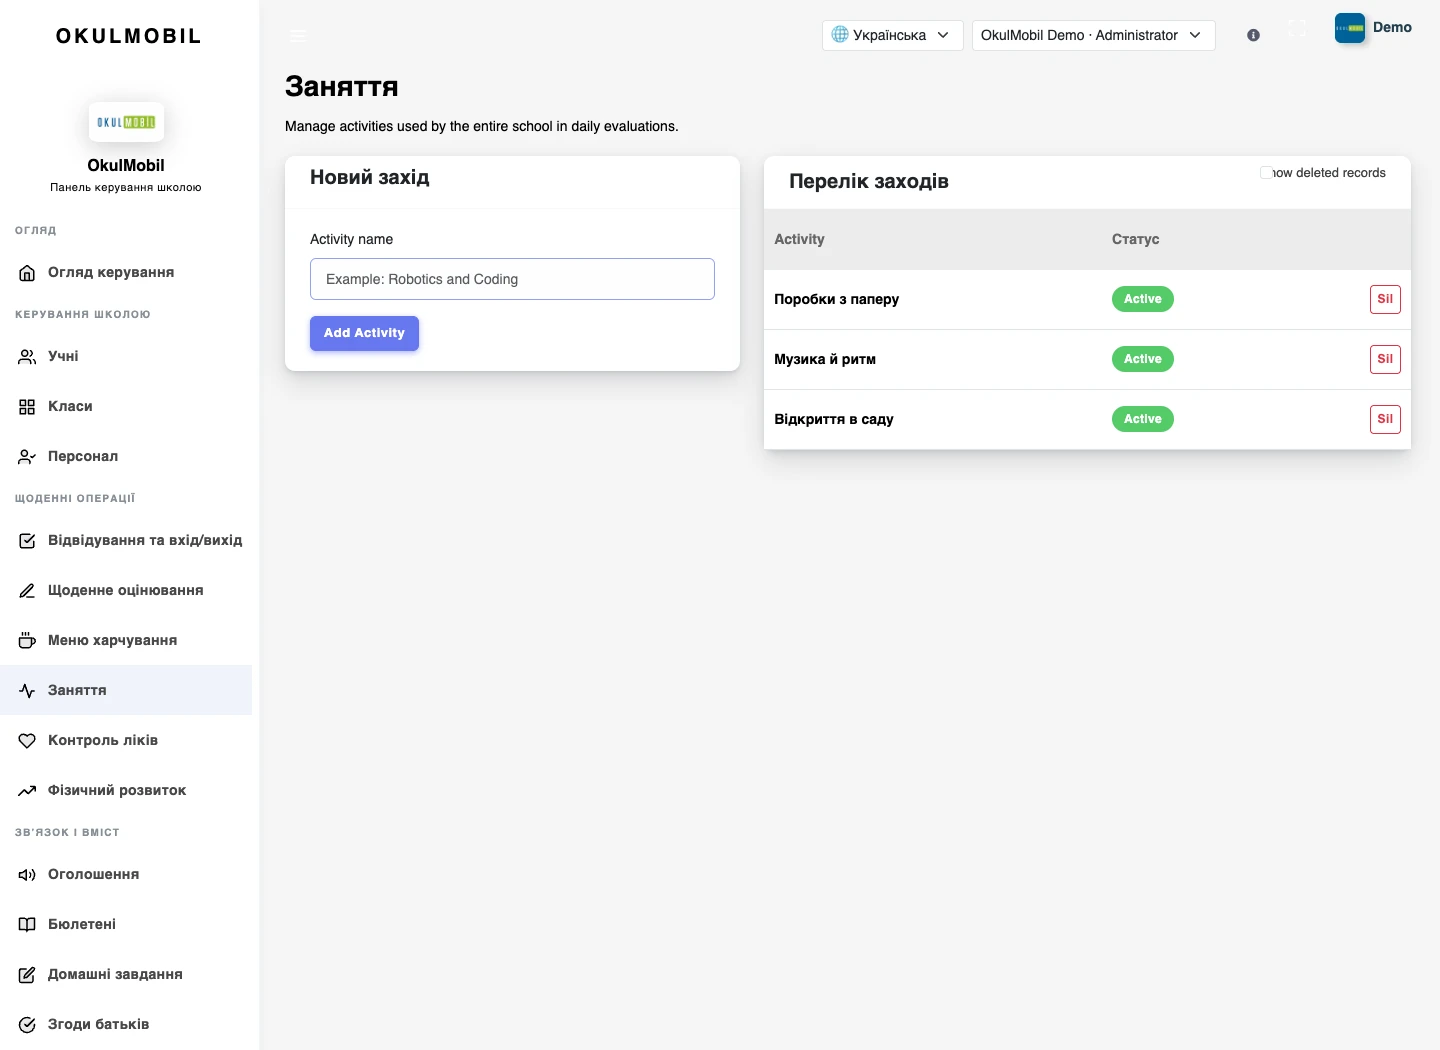The height and width of the screenshot is (1050, 1440).
Task: Click the Activity name input field
Action: tap(512, 279)
